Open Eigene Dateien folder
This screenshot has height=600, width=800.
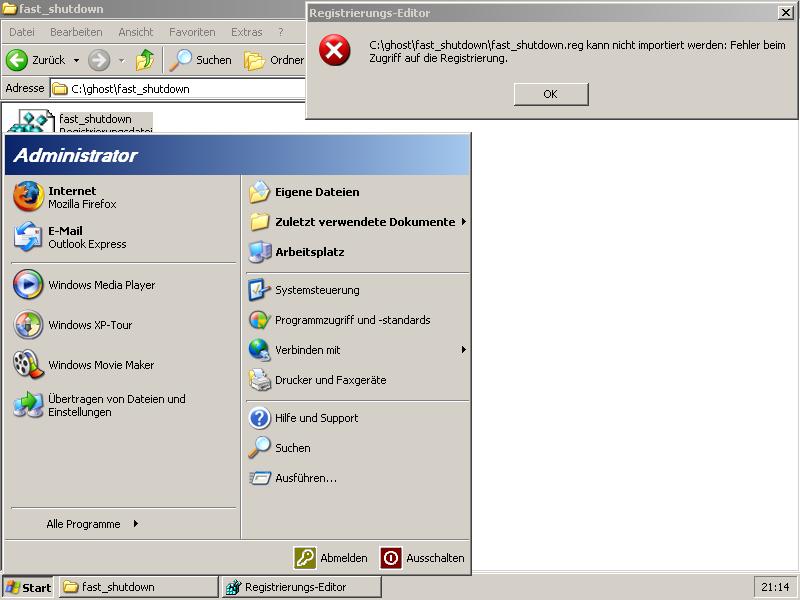pyautogui.click(x=357, y=192)
